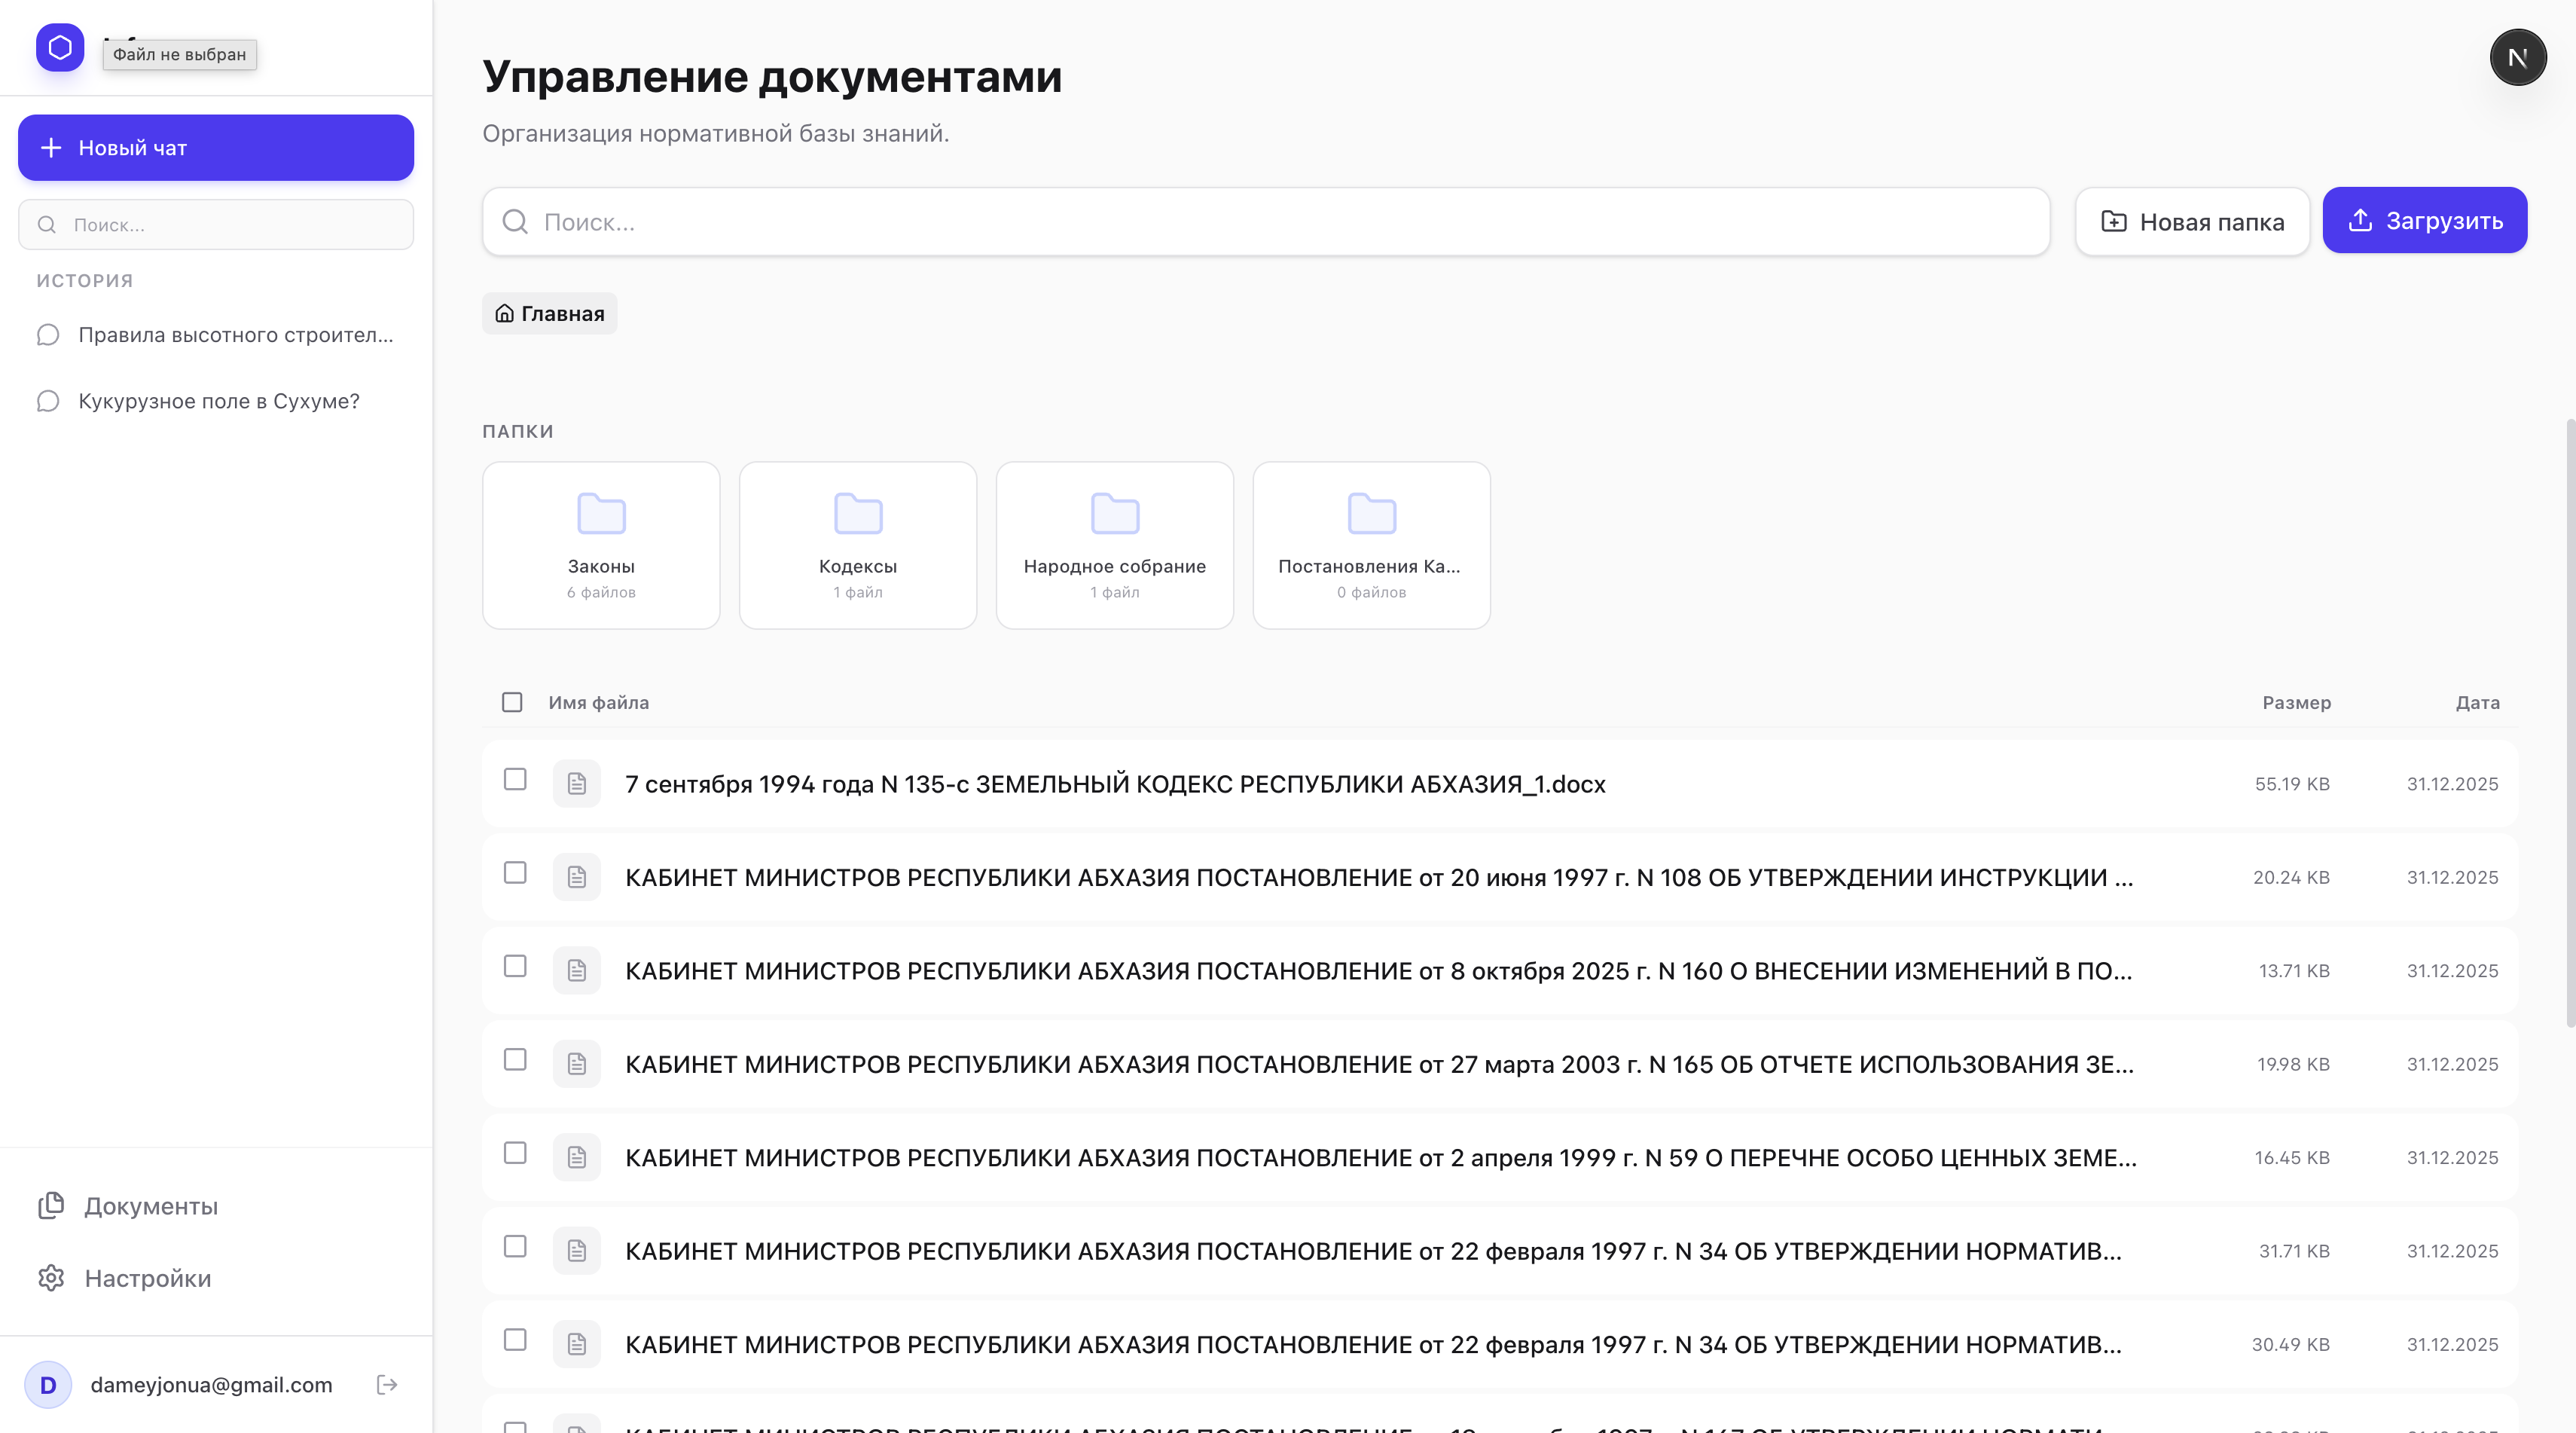Open the Законы folder icon
Viewport: 2576px width, 1433px height.
click(600, 513)
